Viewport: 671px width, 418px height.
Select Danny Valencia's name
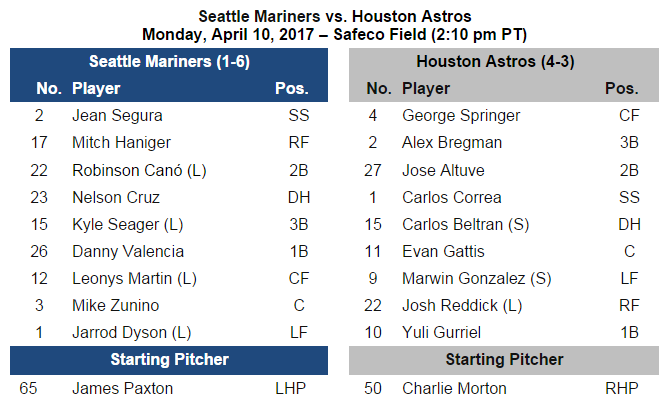(128, 252)
